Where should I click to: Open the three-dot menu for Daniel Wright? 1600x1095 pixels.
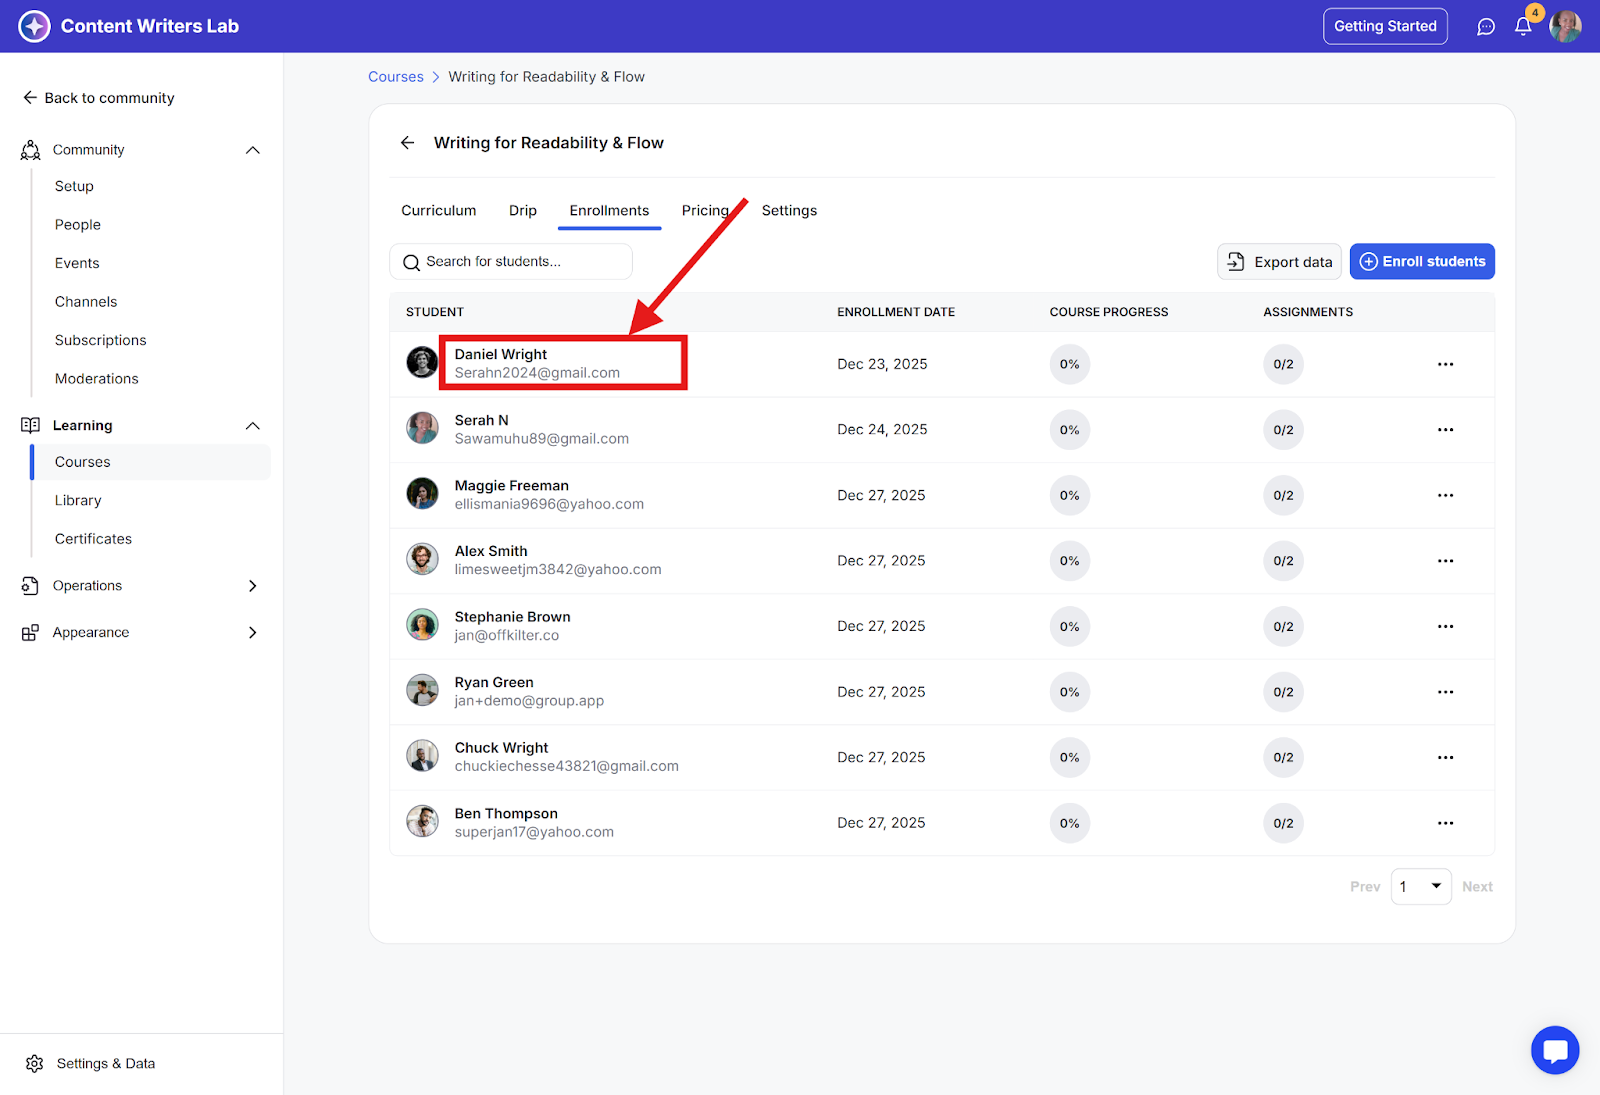click(1445, 364)
